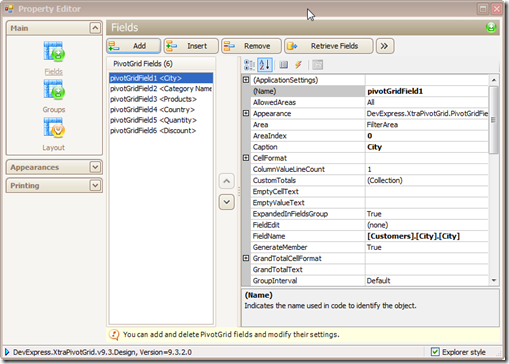Click the status bar arrow icon
This screenshot has height=364, width=509.
pos(7,352)
